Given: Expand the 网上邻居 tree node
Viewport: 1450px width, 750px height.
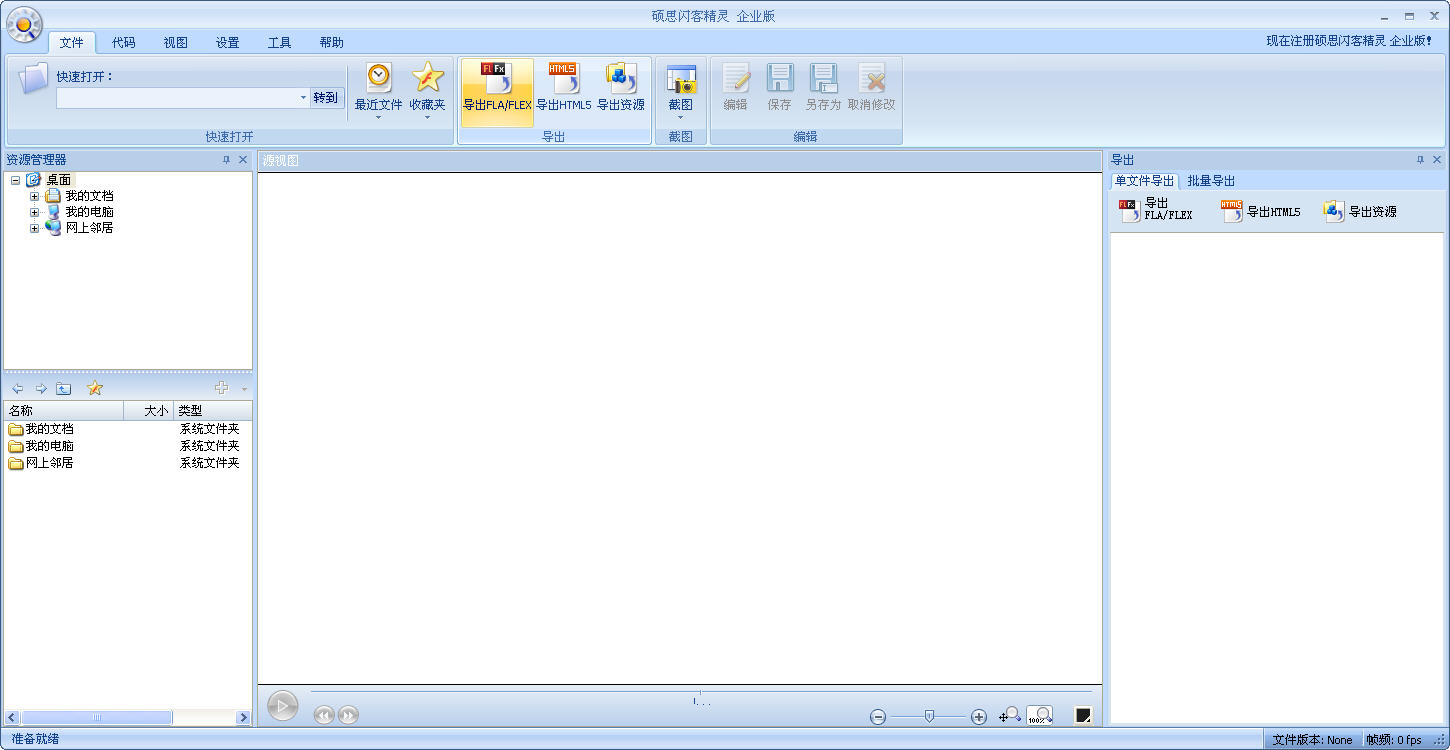Looking at the screenshot, I should tap(34, 228).
